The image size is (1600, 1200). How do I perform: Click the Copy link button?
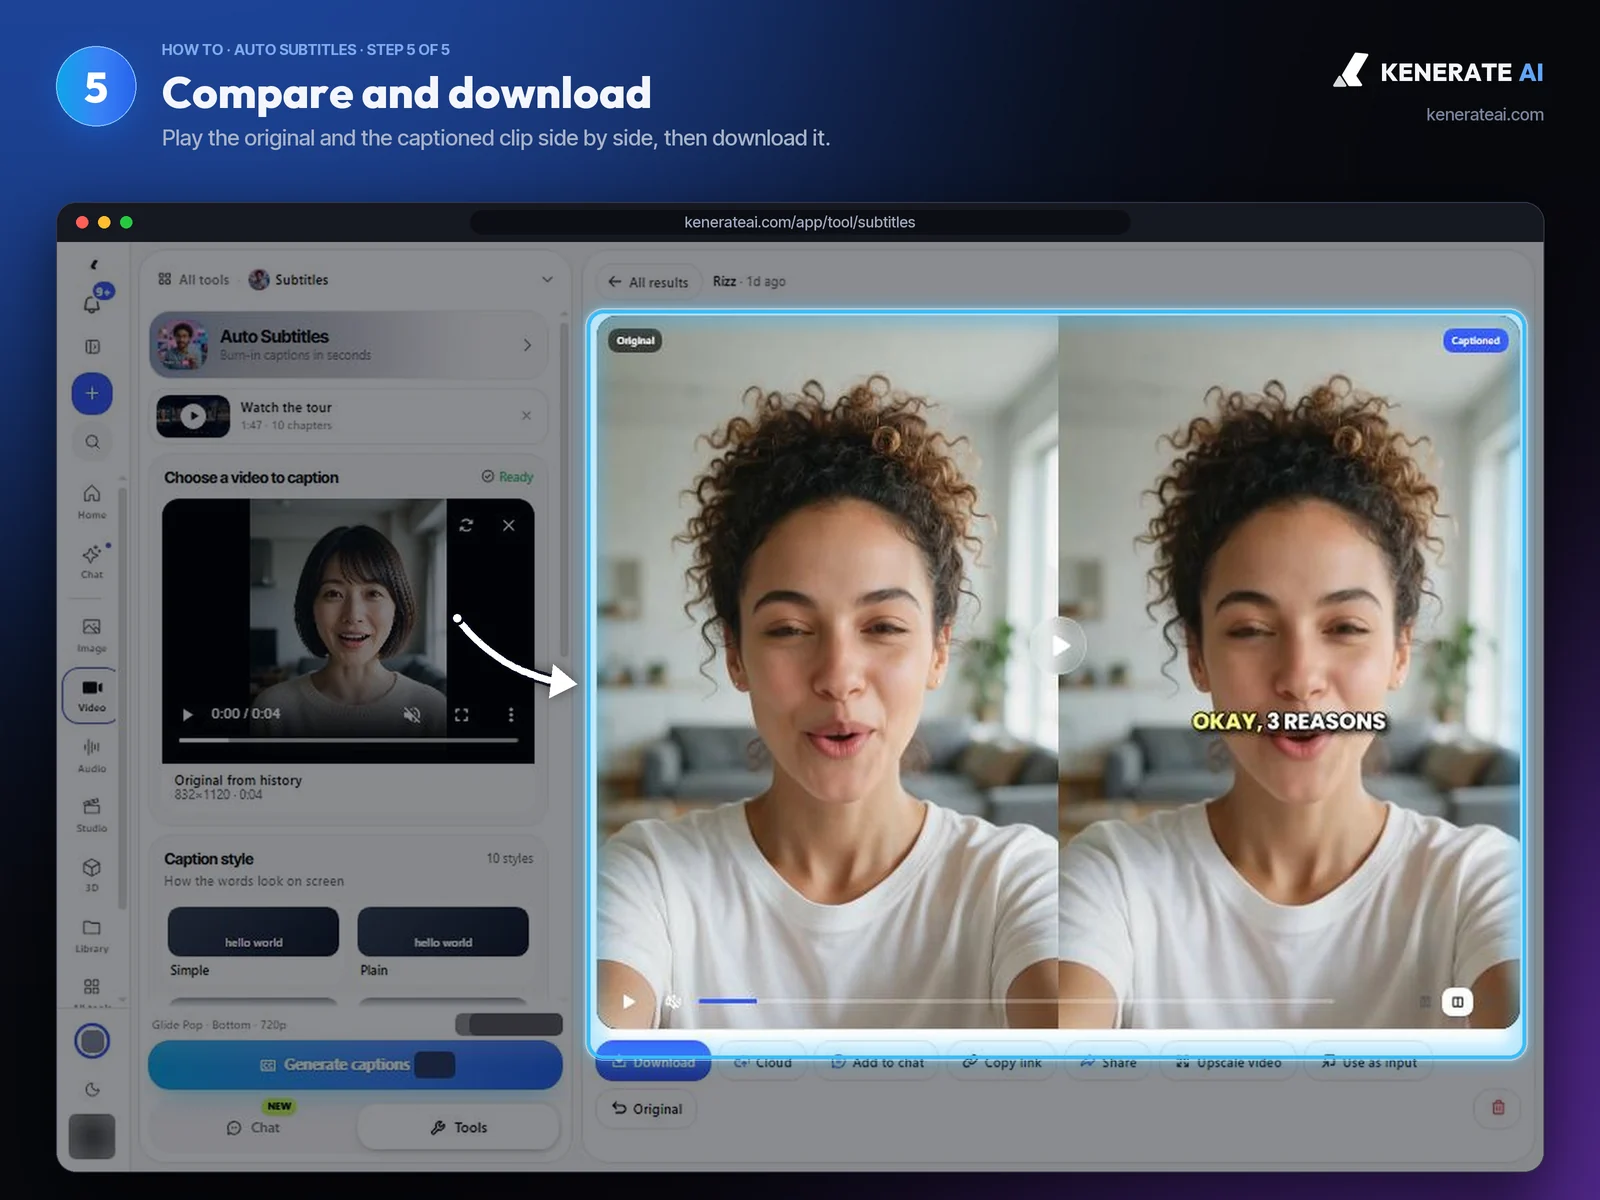(x=1002, y=1062)
